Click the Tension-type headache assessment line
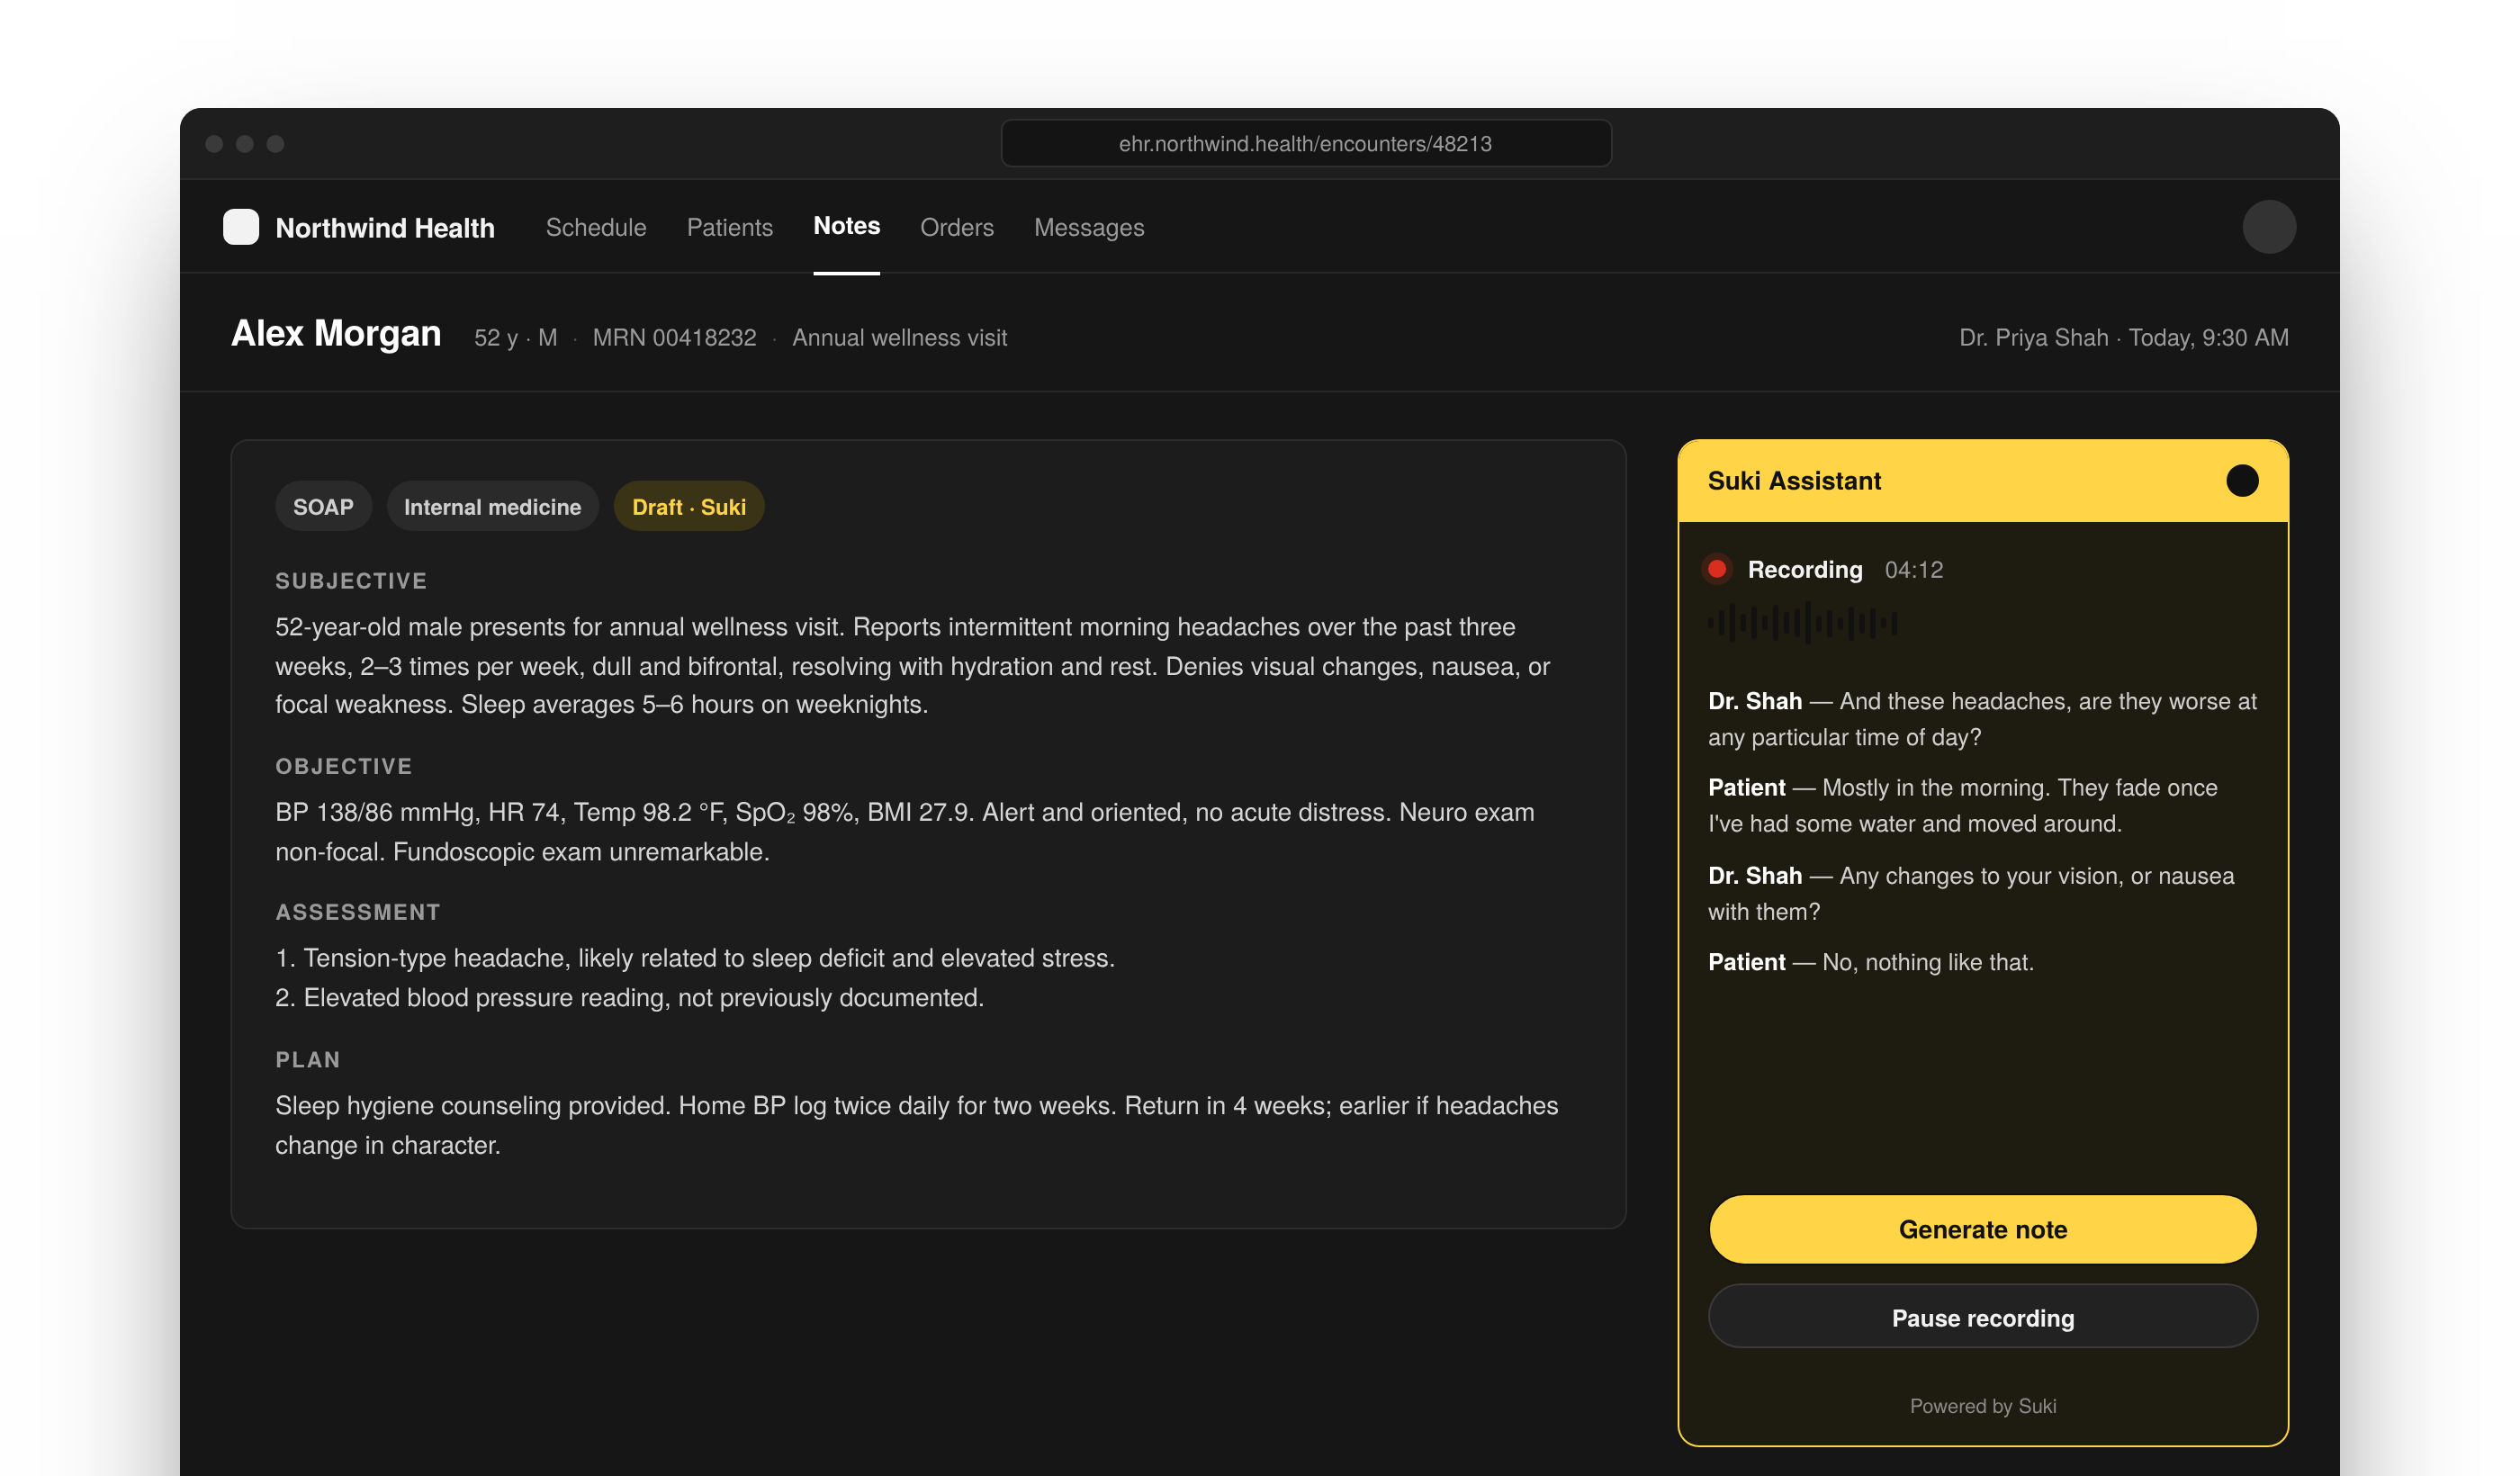The image size is (2520, 1476). click(695, 958)
